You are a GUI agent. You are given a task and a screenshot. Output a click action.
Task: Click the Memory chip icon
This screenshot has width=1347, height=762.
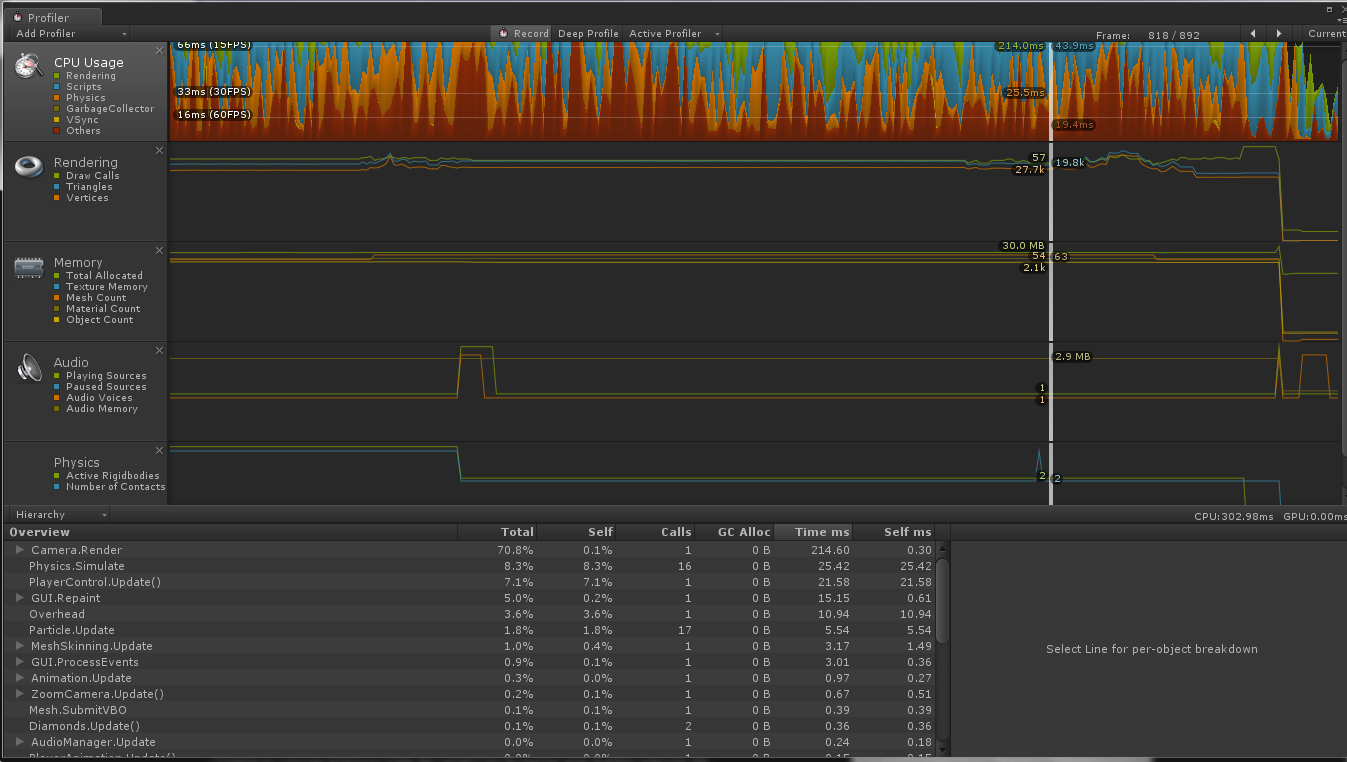(29, 266)
